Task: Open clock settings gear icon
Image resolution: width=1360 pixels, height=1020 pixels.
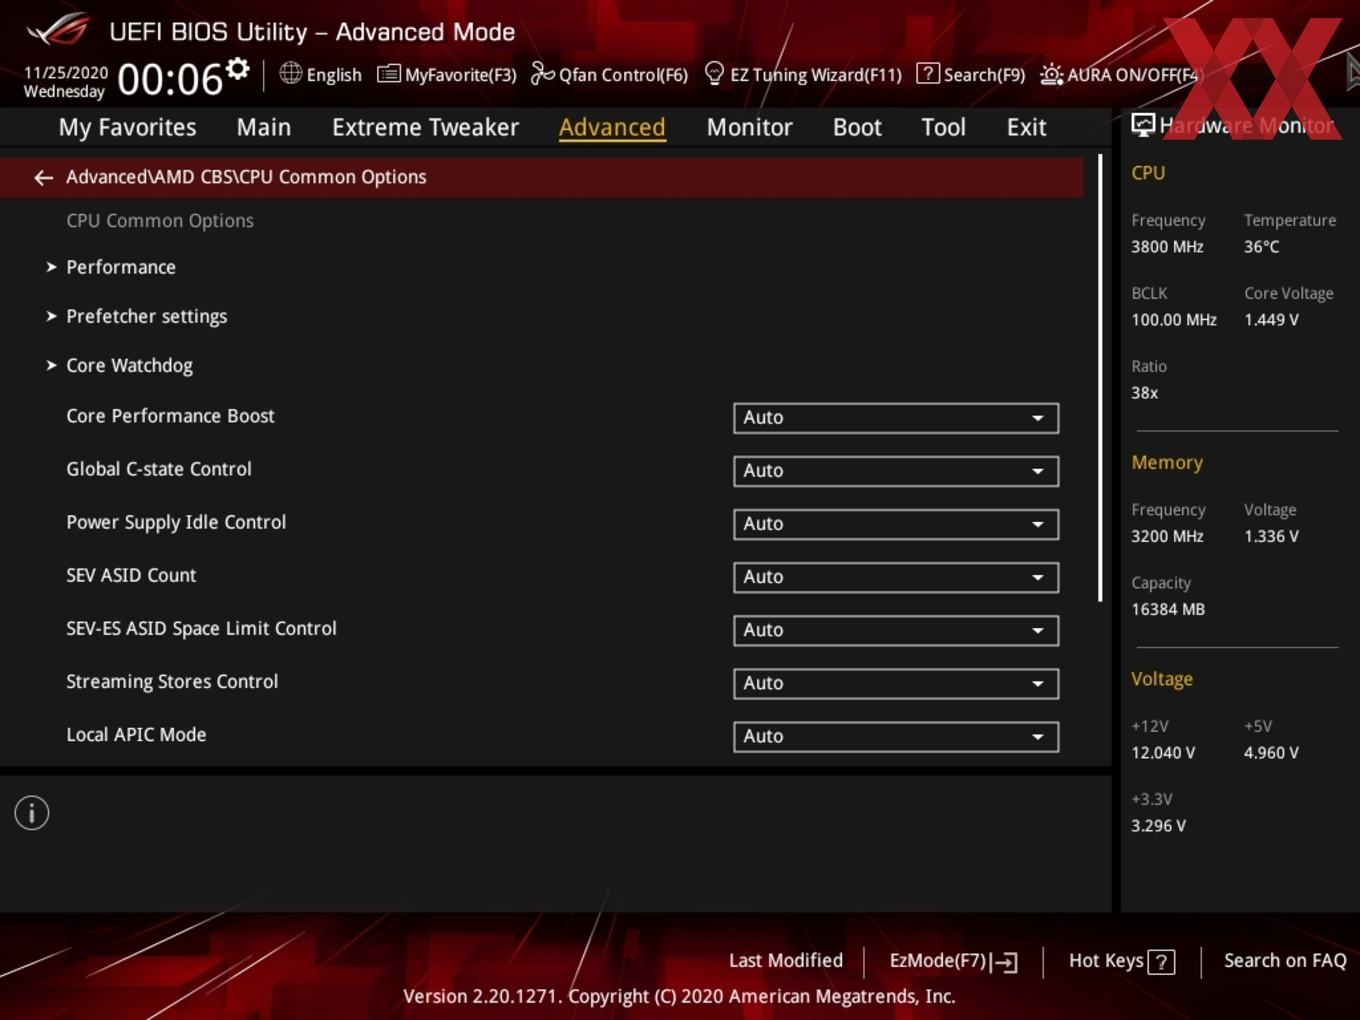Action: coord(238,69)
